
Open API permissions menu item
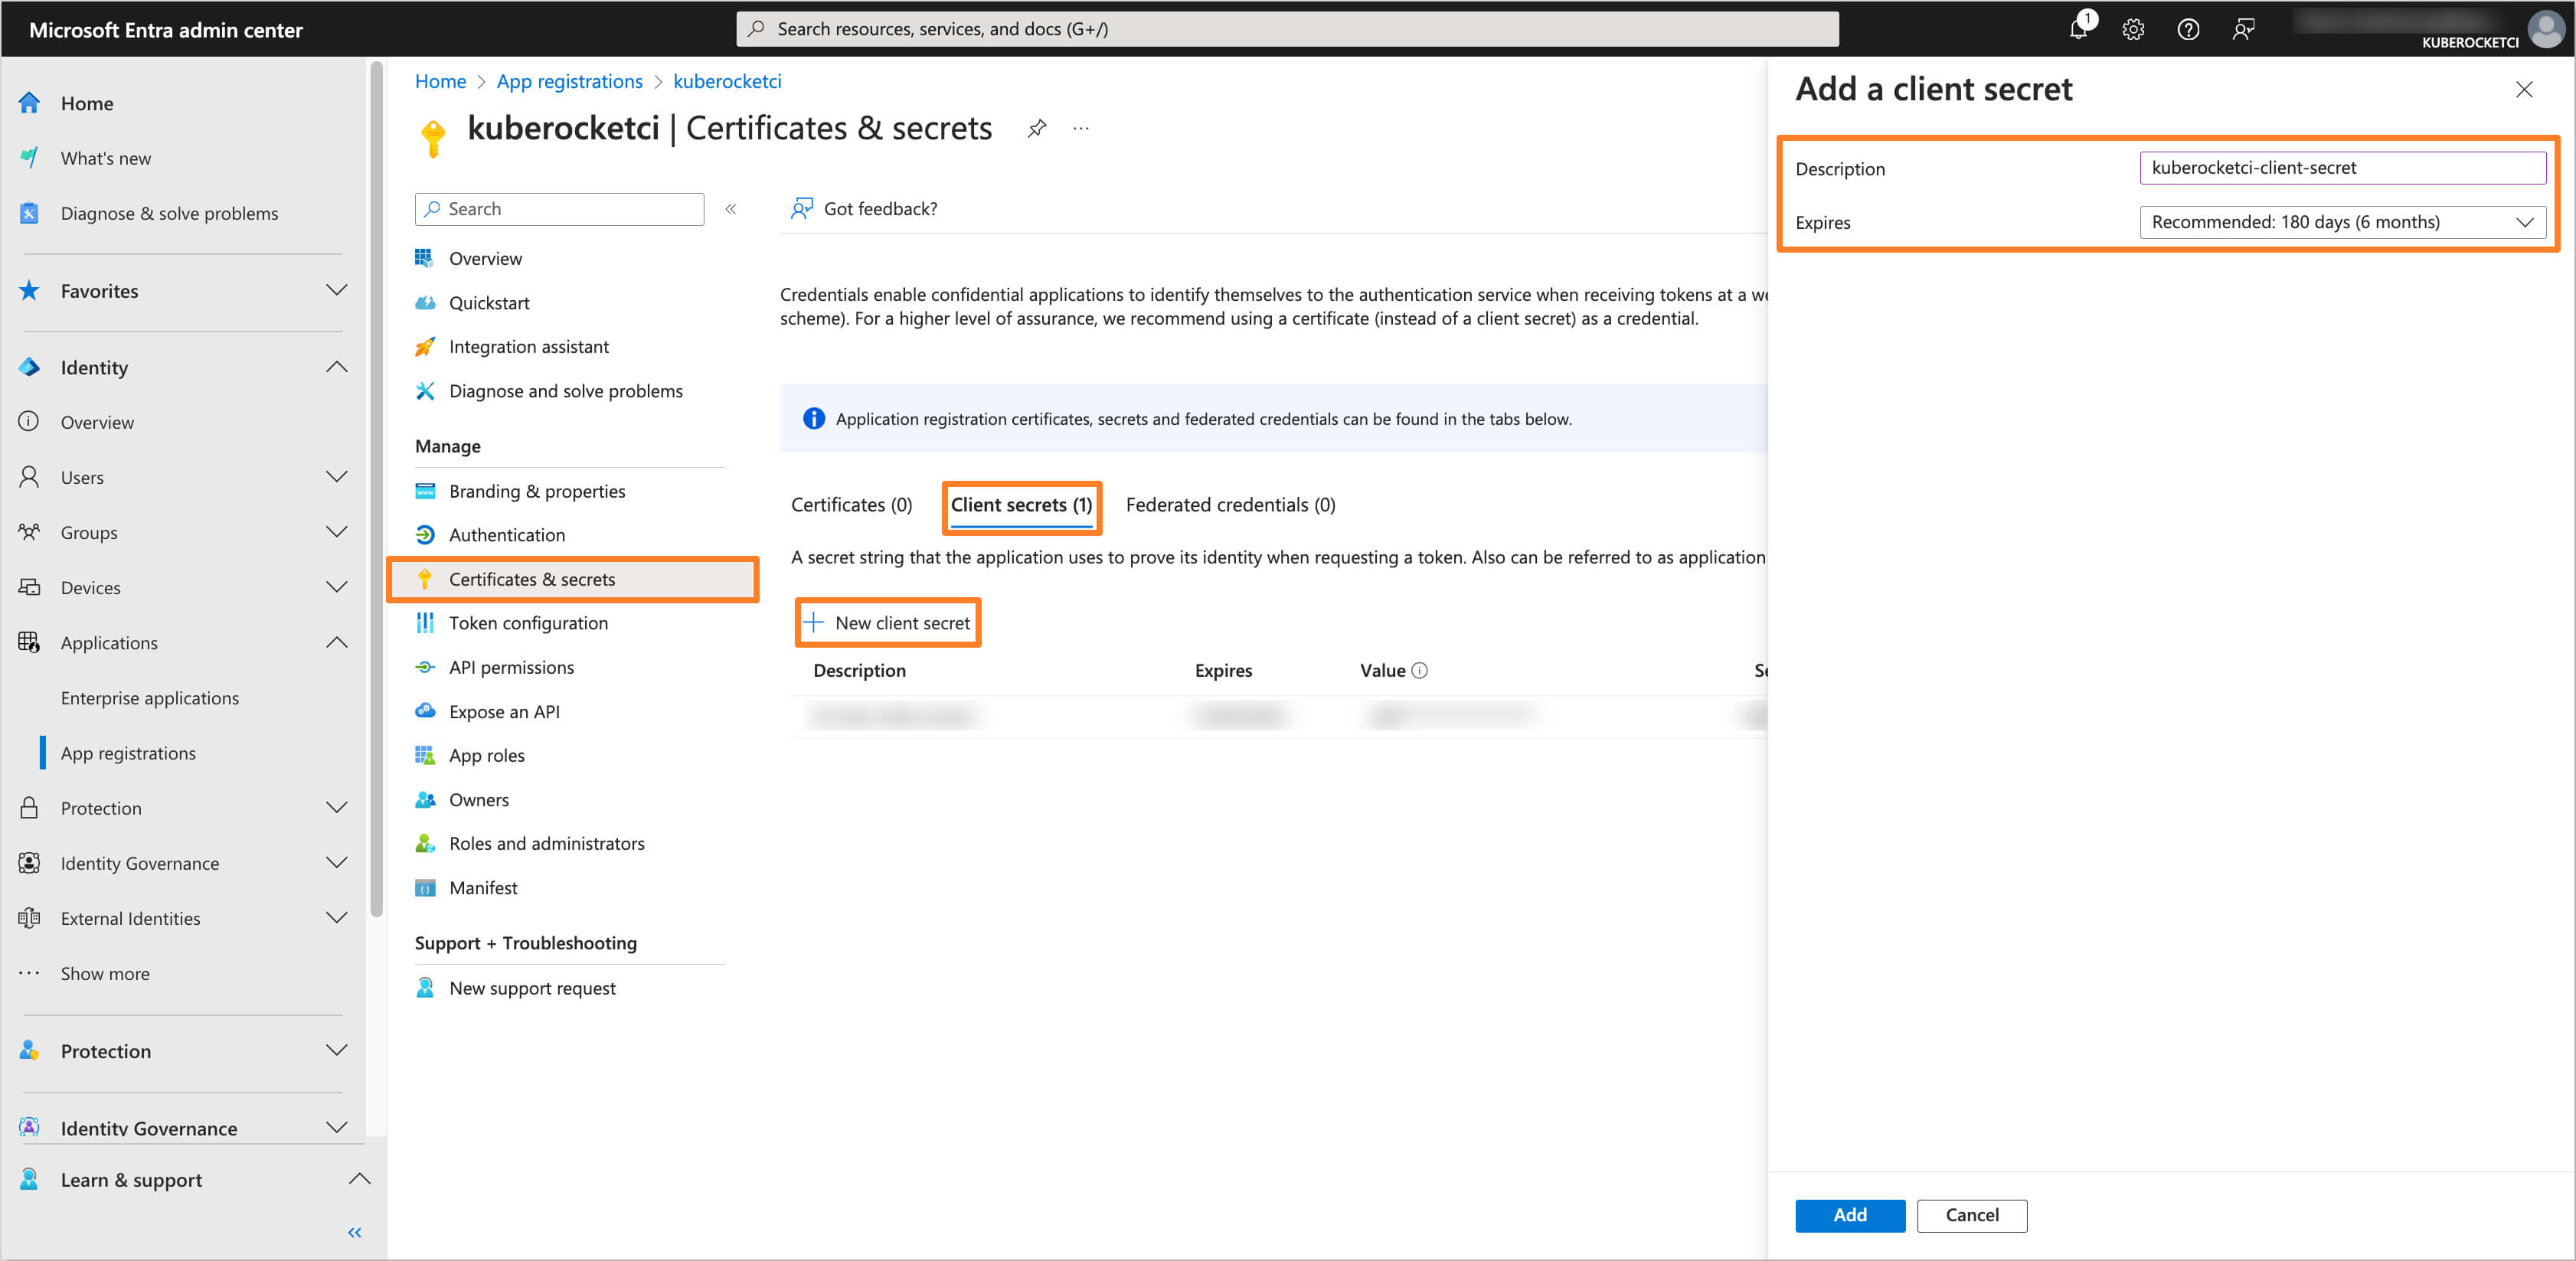click(x=511, y=667)
